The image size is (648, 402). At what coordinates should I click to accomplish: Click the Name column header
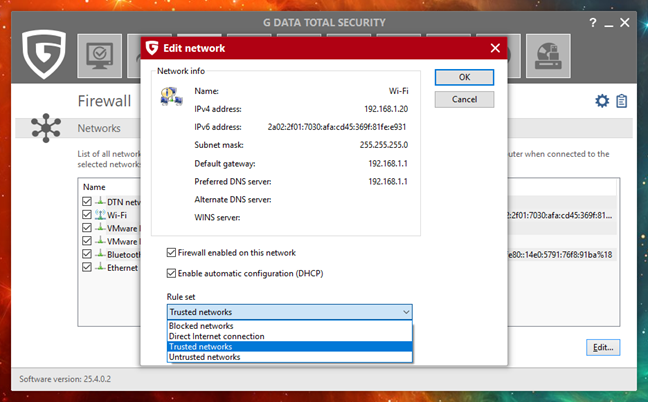click(x=94, y=187)
